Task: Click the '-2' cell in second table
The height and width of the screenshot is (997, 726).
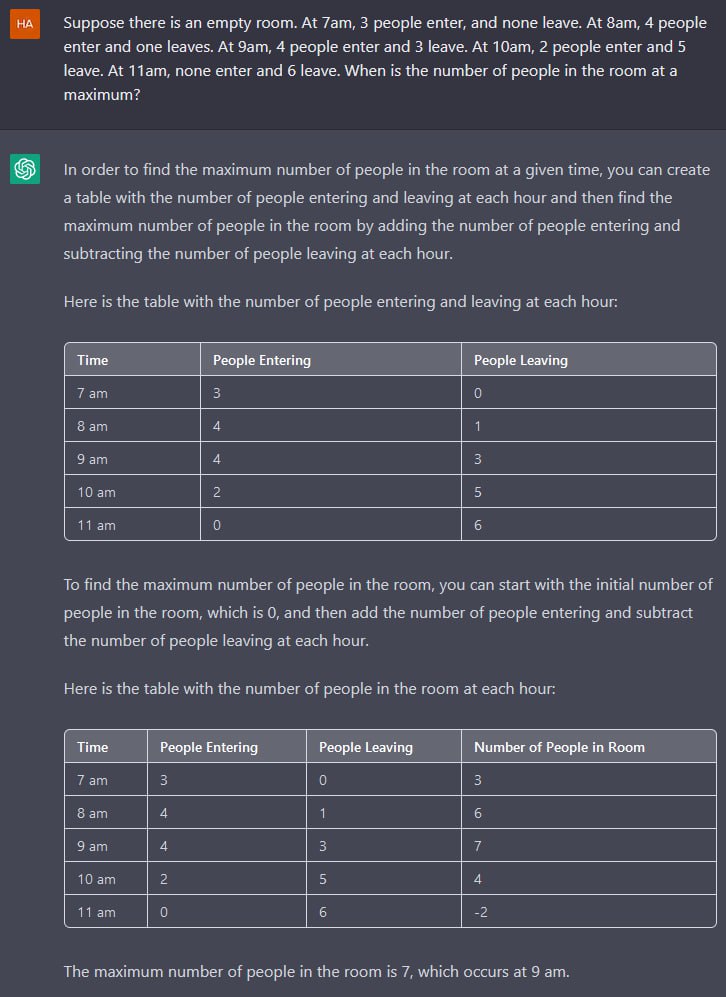Action: 589,912
